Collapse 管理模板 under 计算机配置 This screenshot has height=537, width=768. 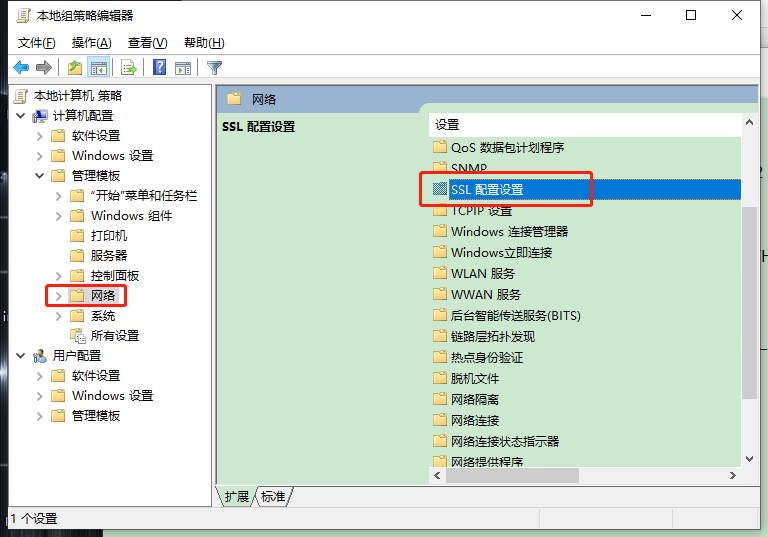[x=40, y=175]
